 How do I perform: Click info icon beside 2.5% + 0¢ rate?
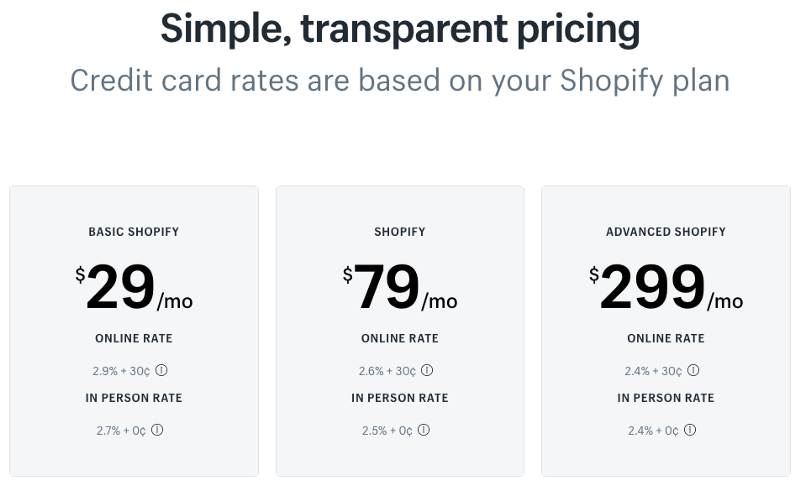click(423, 430)
